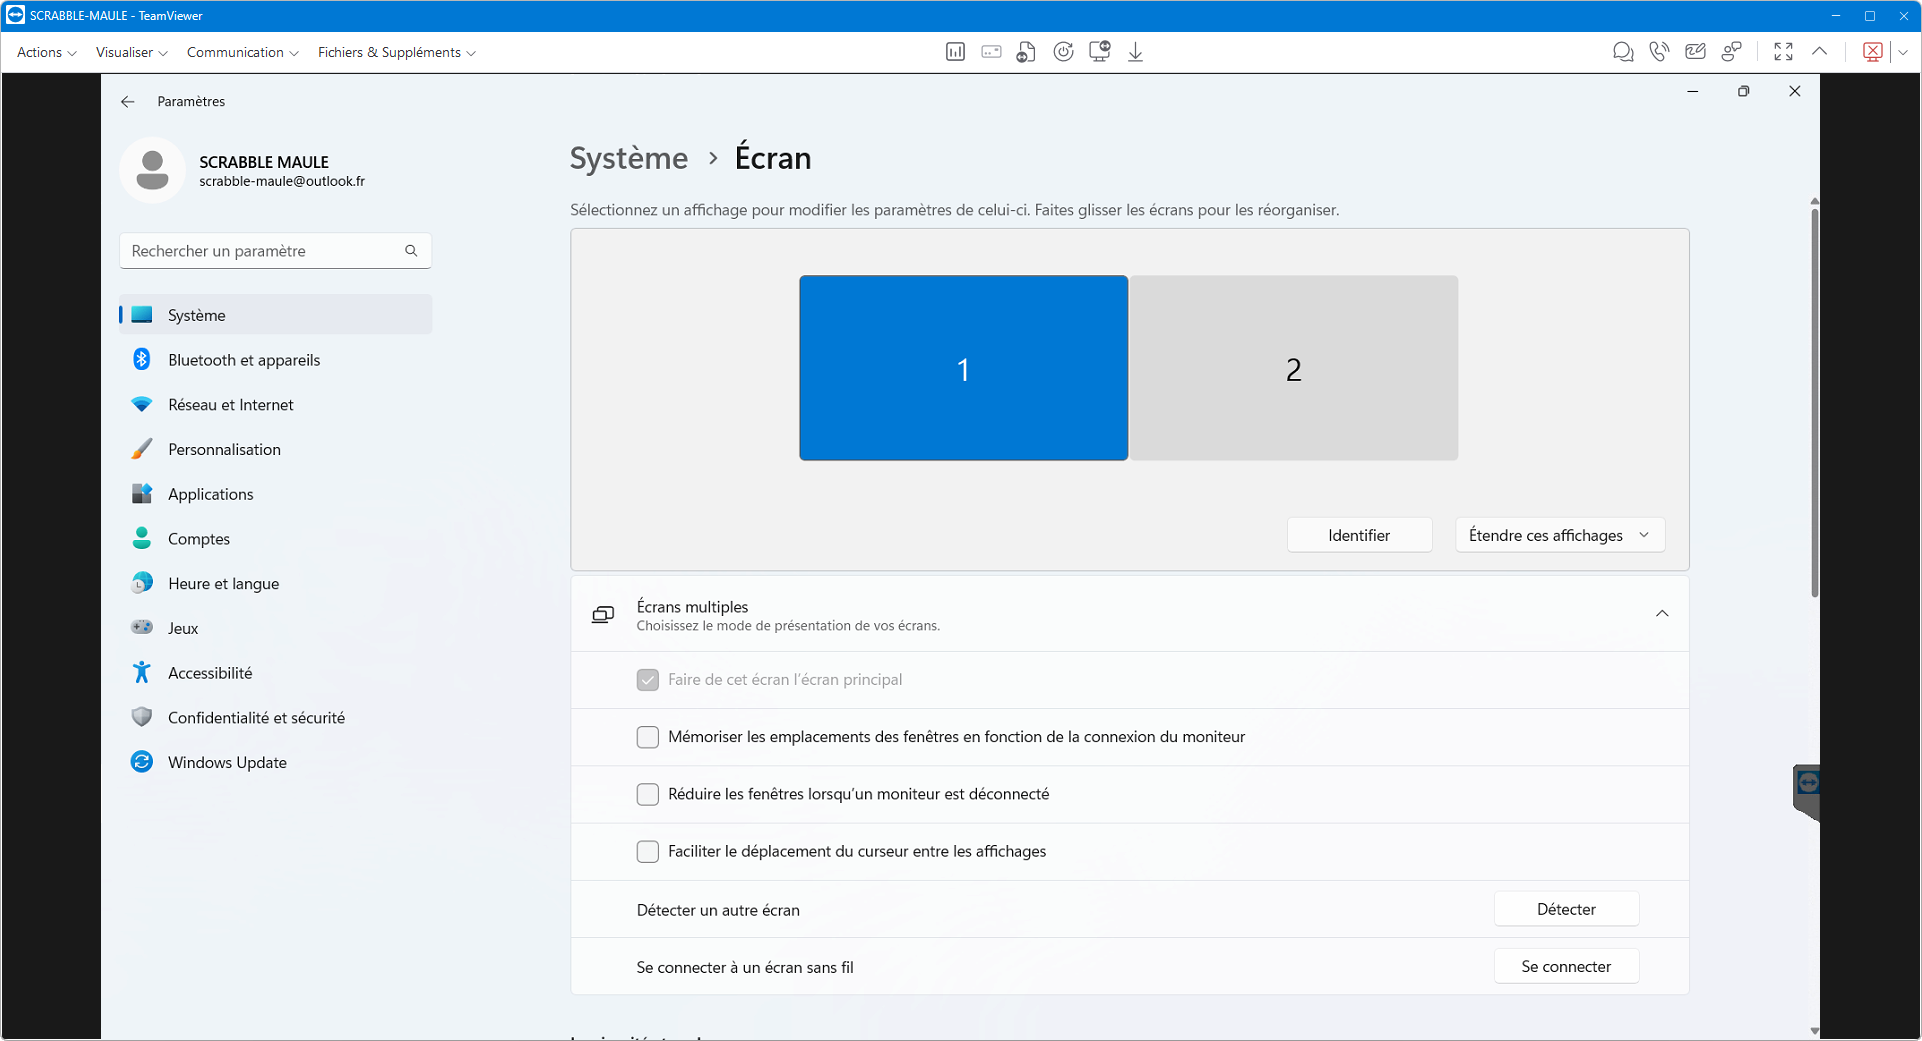Tick Faciliter le déplacement du curseur checkbox
This screenshot has width=1922, height=1041.
(648, 851)
